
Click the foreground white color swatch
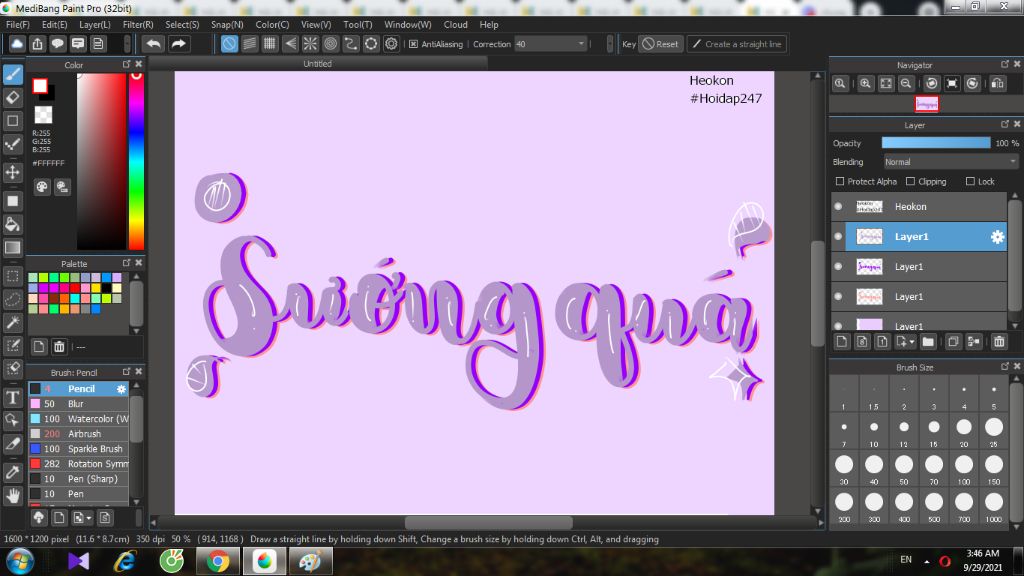pos(40,86)
